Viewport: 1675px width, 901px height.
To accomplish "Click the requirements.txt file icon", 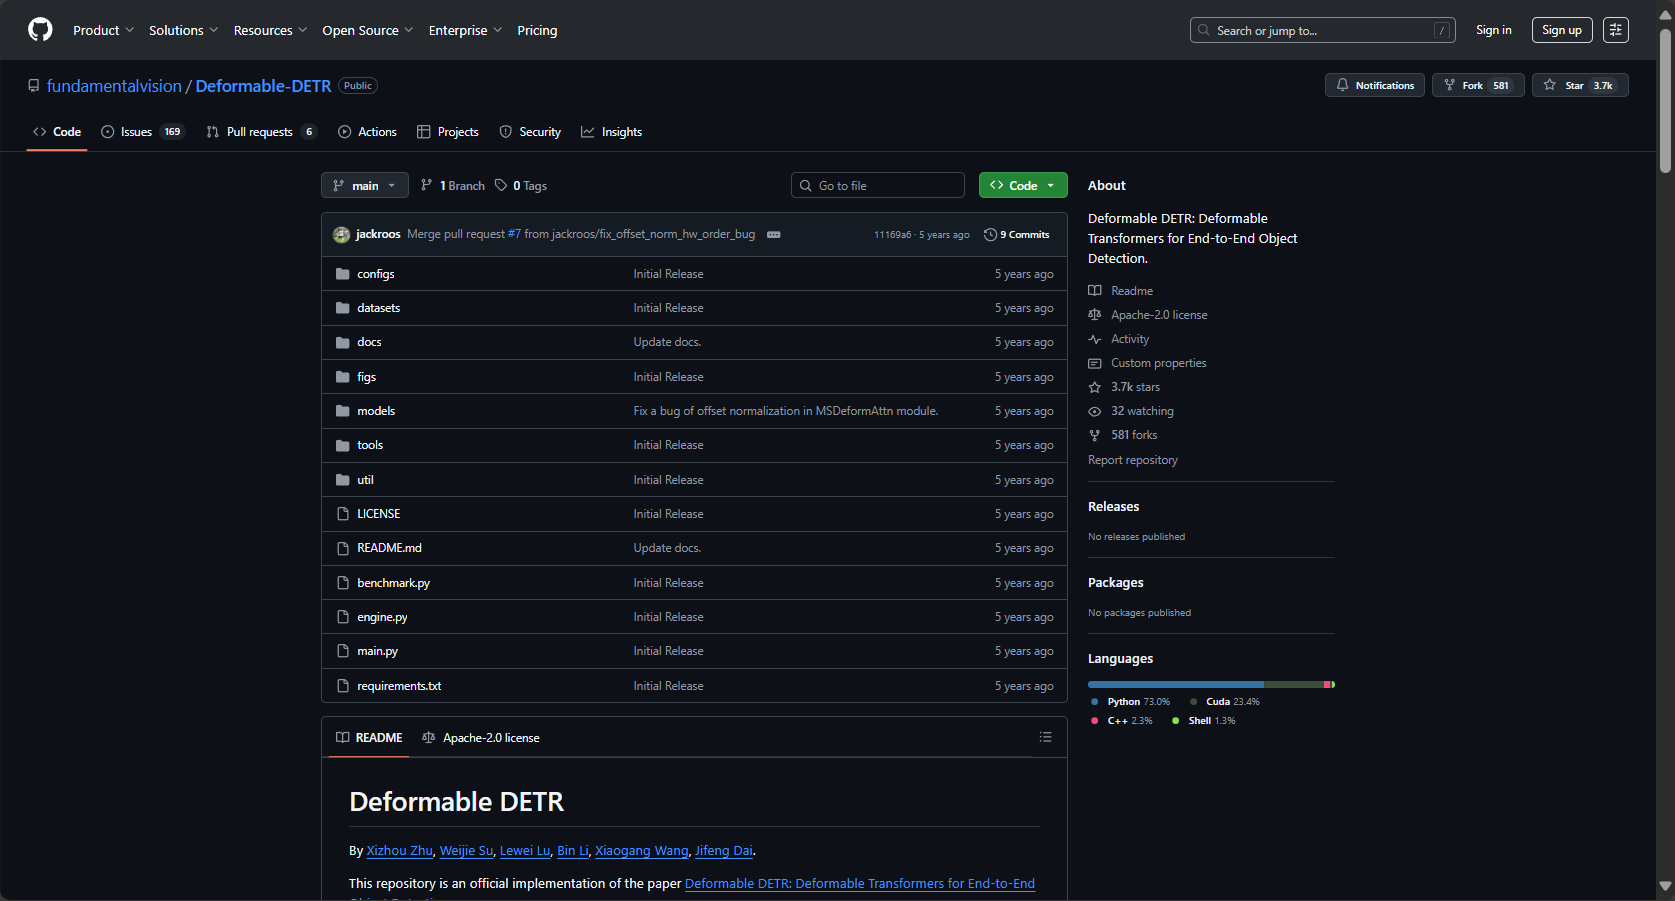I will pos(343,686).
